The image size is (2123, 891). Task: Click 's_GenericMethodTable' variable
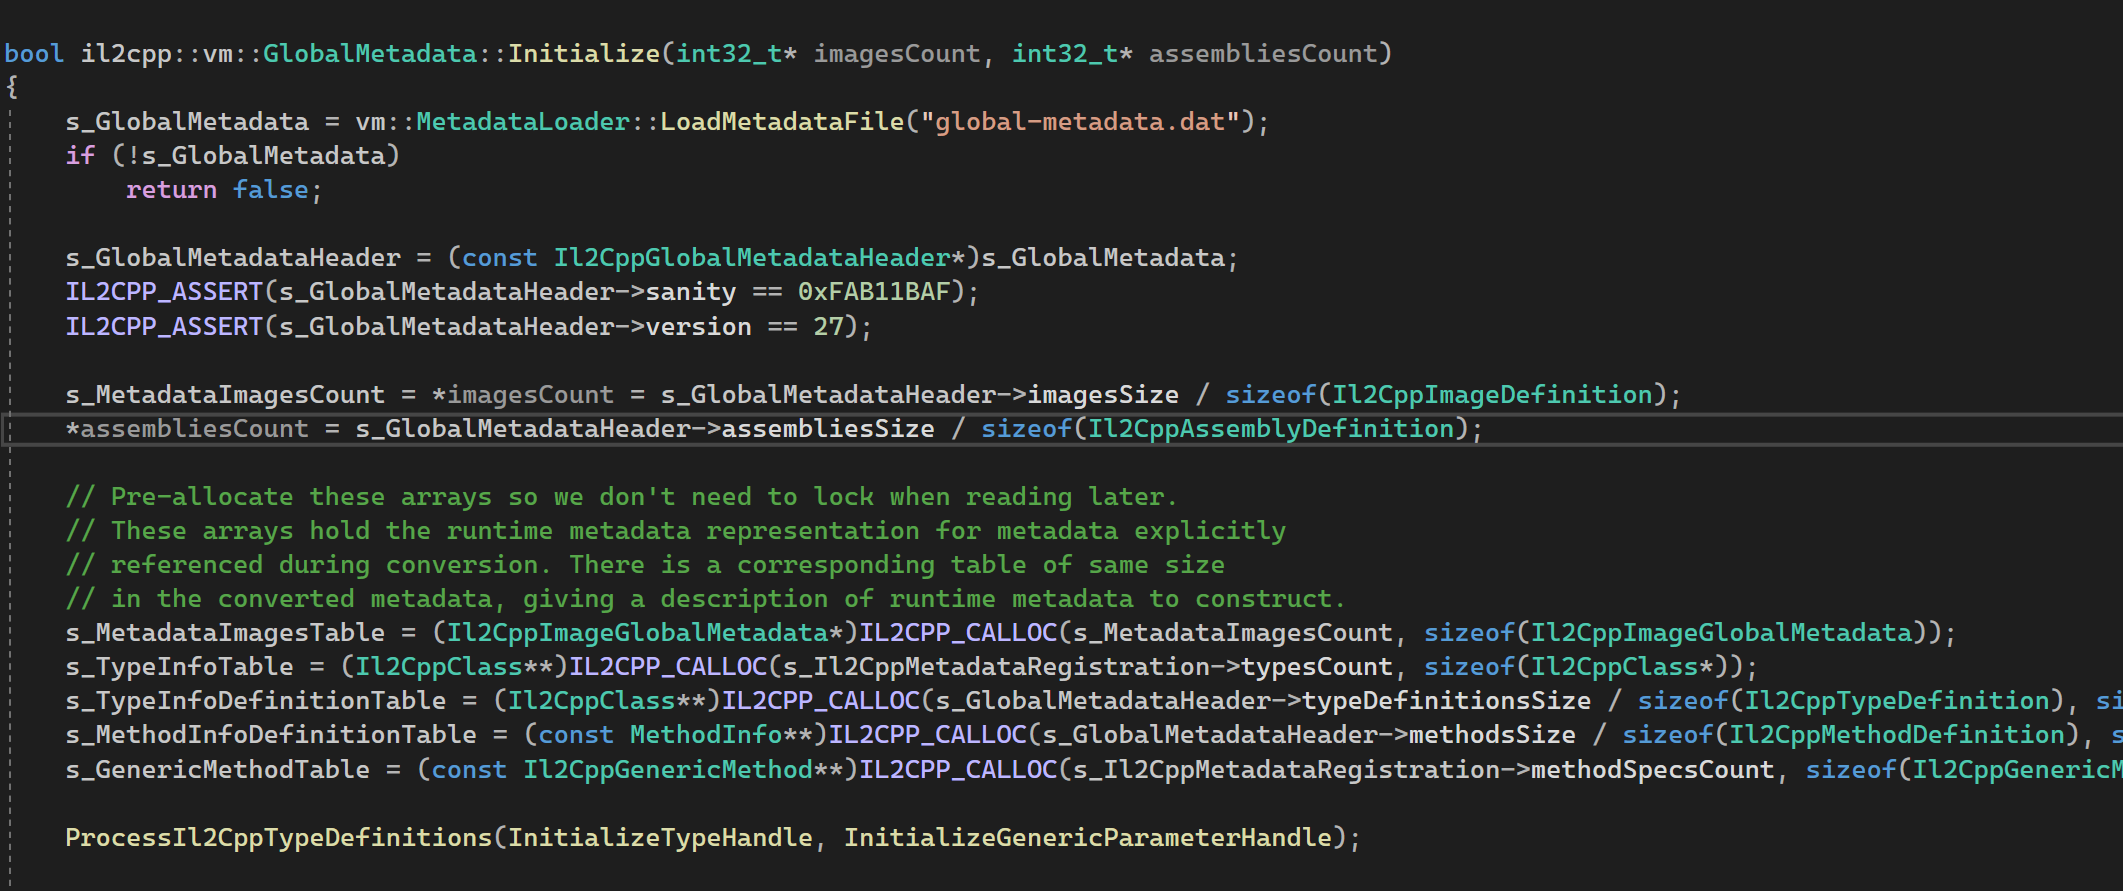click(218, 770)
